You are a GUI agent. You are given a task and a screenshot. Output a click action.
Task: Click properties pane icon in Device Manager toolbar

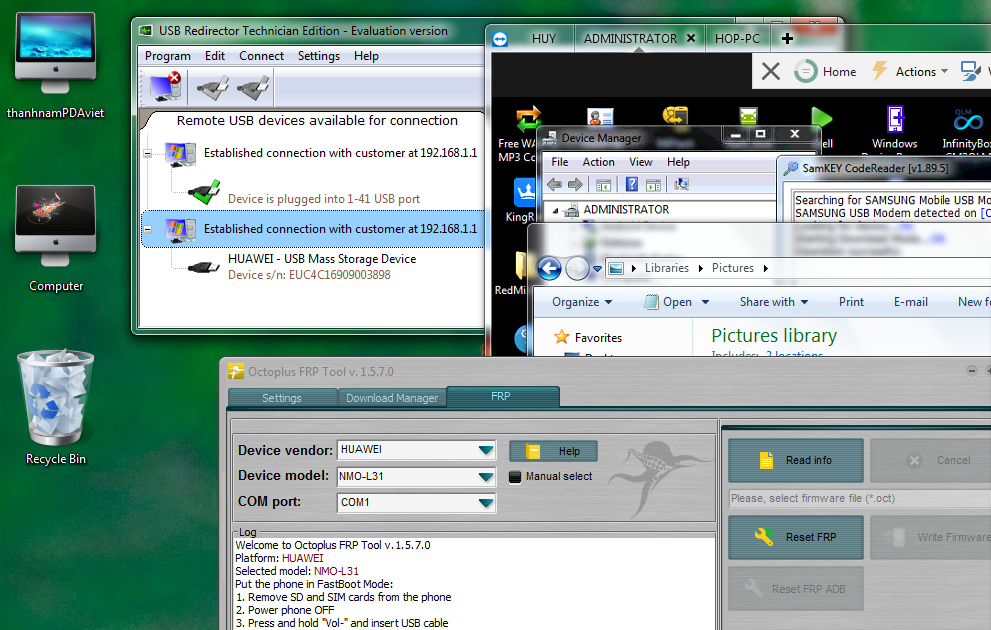point(654,185)
